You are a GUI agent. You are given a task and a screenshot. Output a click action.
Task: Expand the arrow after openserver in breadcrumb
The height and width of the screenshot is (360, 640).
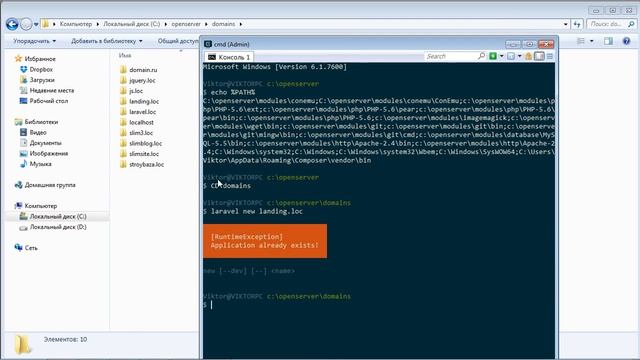(x=206, y=24)
